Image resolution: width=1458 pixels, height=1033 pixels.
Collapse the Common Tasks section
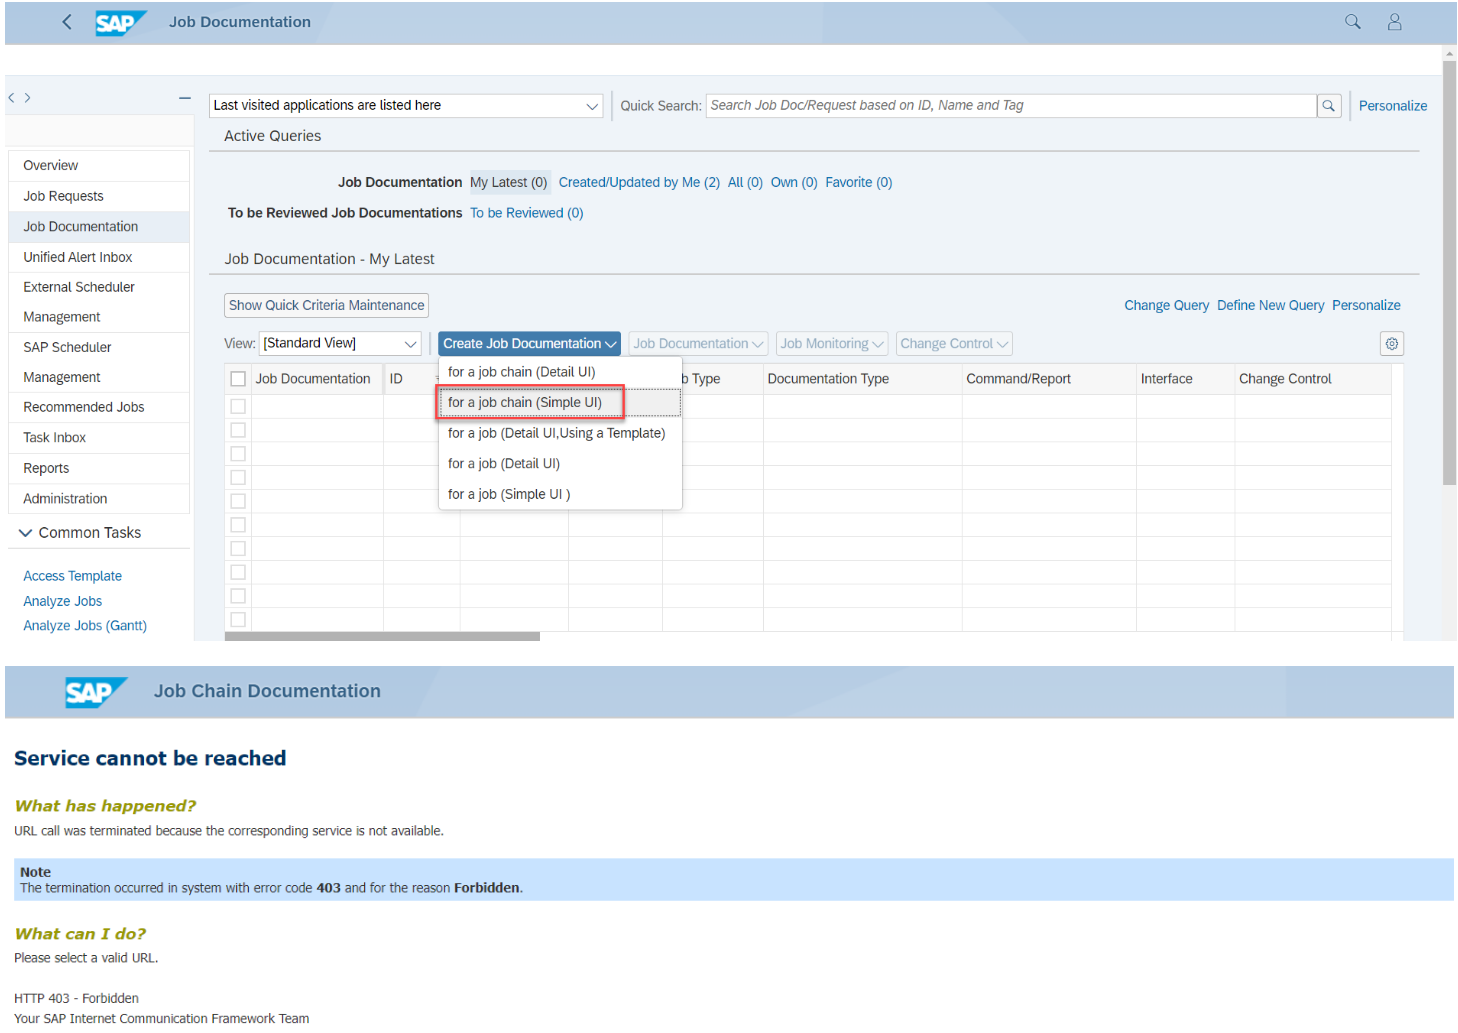26,533
